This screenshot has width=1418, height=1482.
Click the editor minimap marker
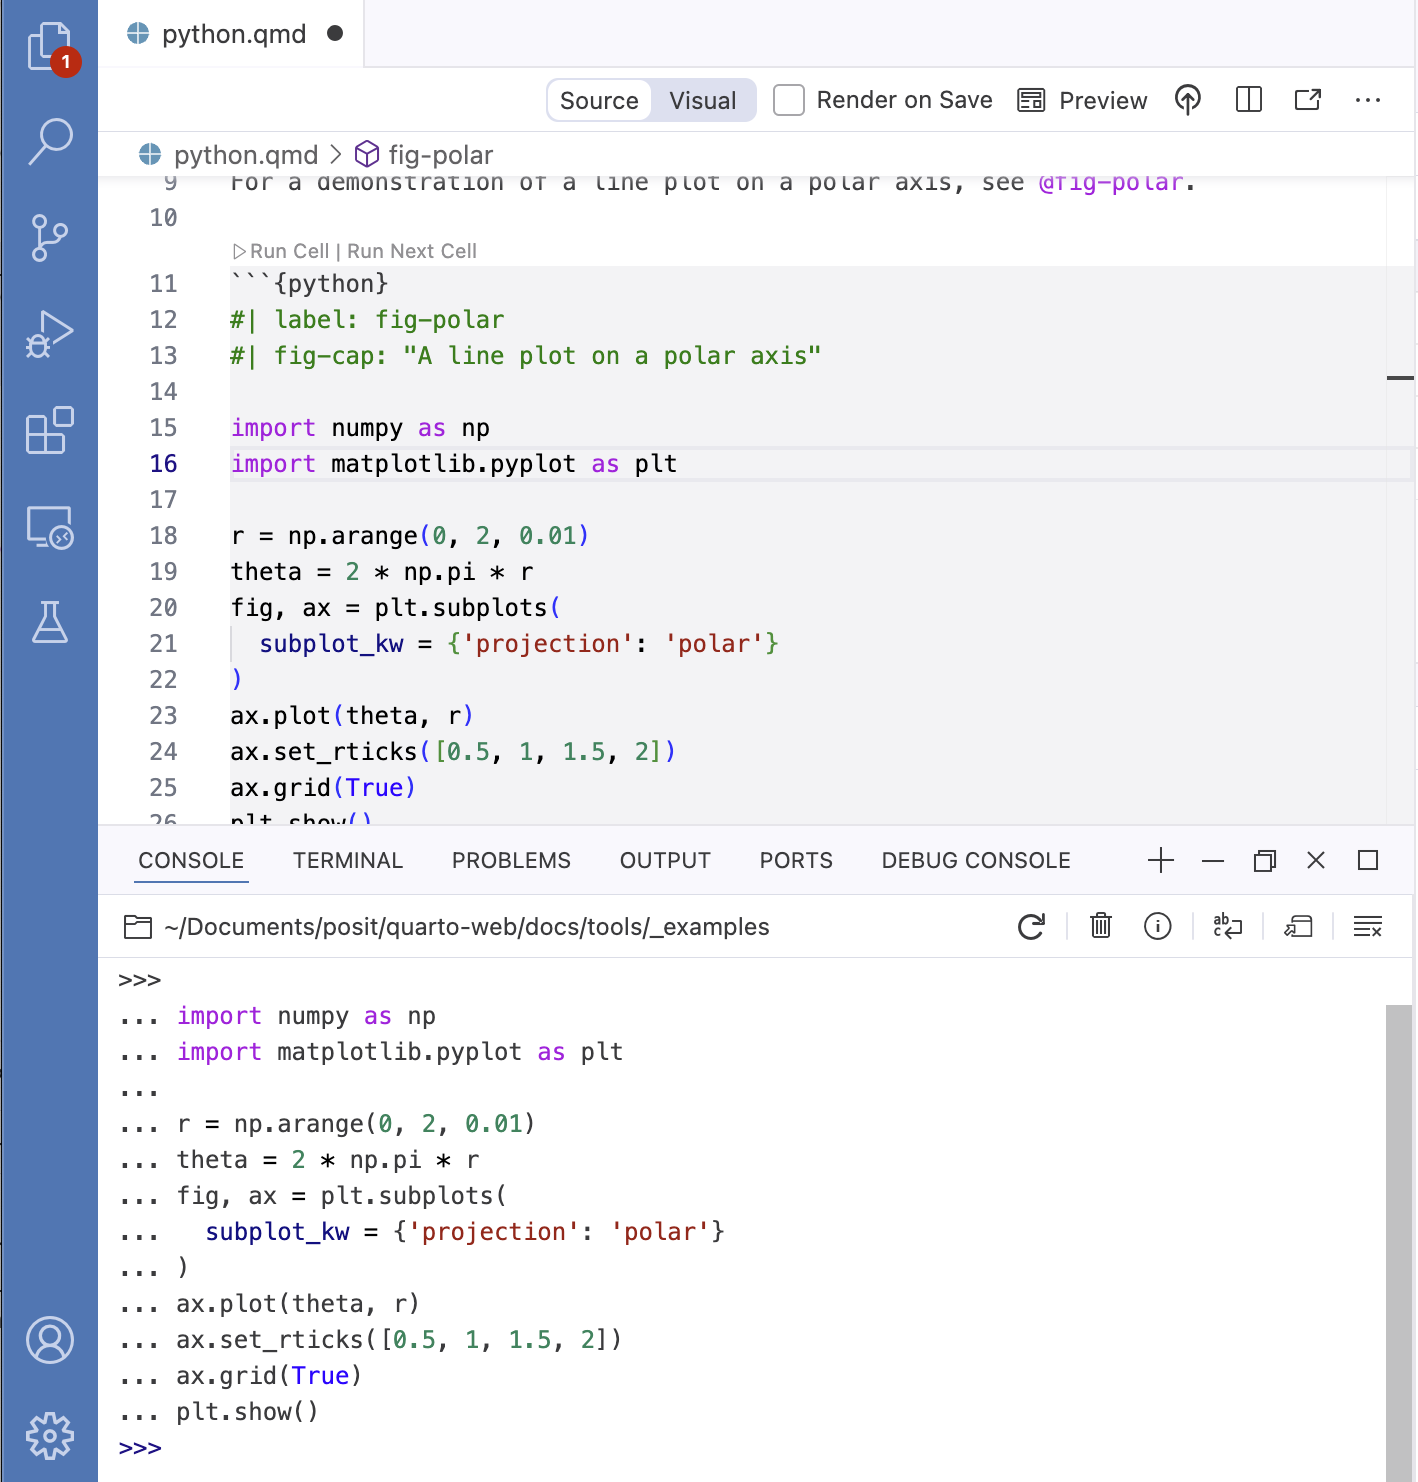pos(1400,378)
